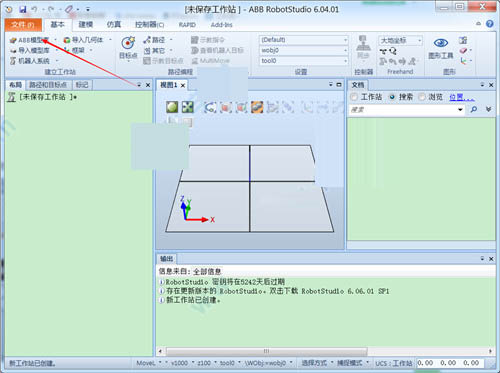500x373 pixels.
Task: Click the View All icon in the viewport toolbar
Action: 188,107
